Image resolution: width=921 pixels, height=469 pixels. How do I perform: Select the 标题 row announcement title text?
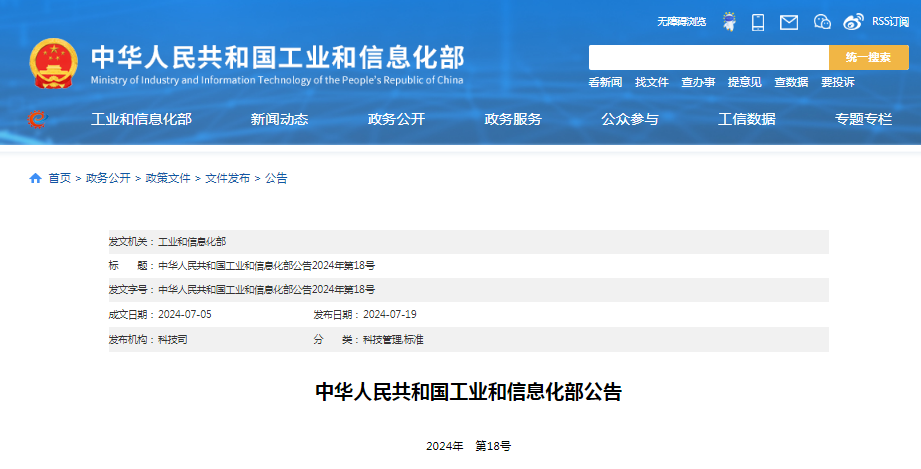pyautogui.click(x=266, y=266)
